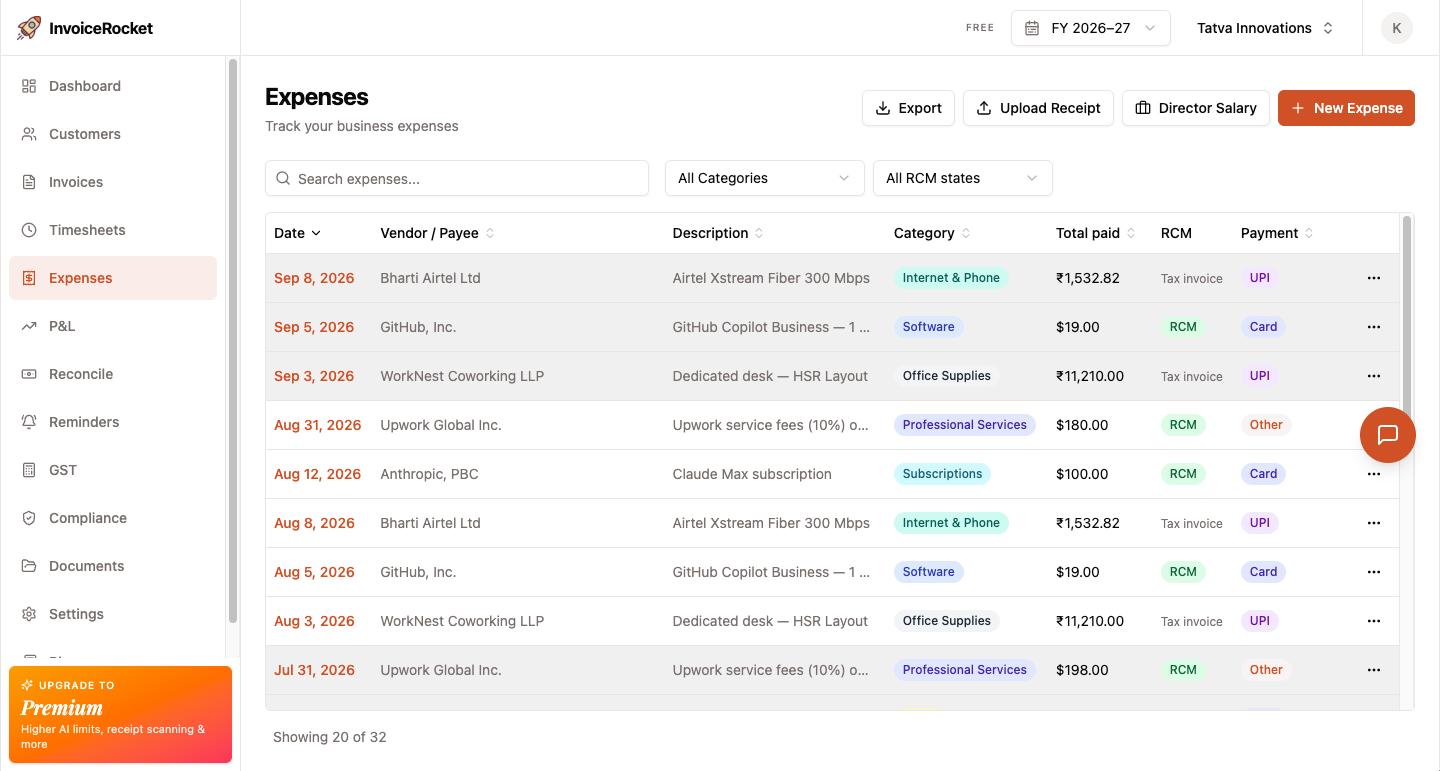Create a New Expense
Screen dimensions: 1440x771
pos(1346,108)
